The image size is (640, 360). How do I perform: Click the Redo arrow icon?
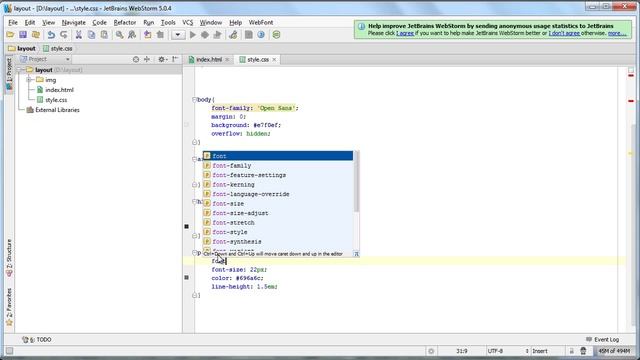64,35
